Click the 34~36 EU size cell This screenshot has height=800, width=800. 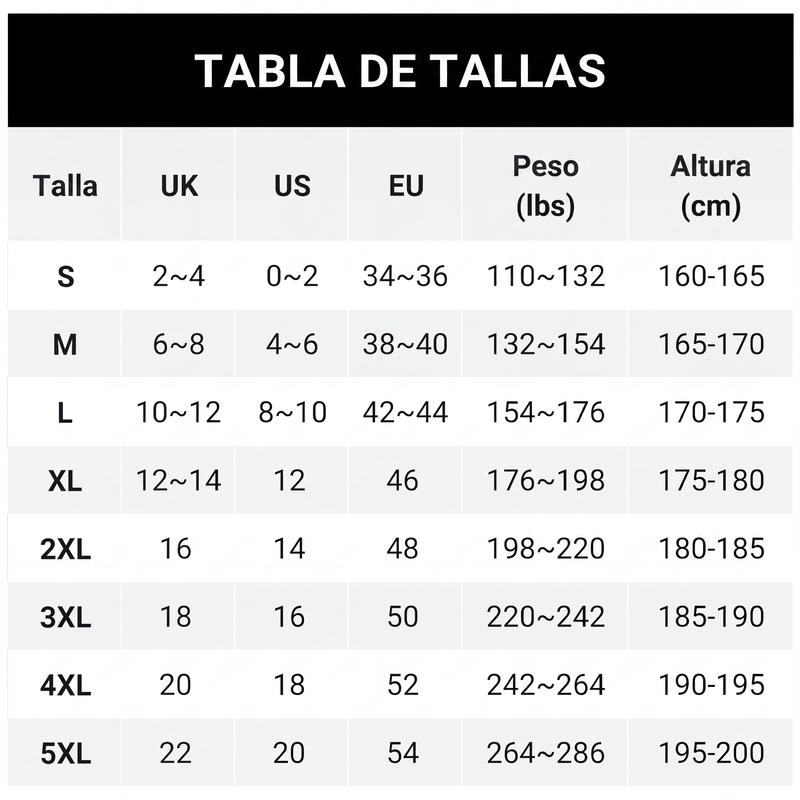(406, 276)
